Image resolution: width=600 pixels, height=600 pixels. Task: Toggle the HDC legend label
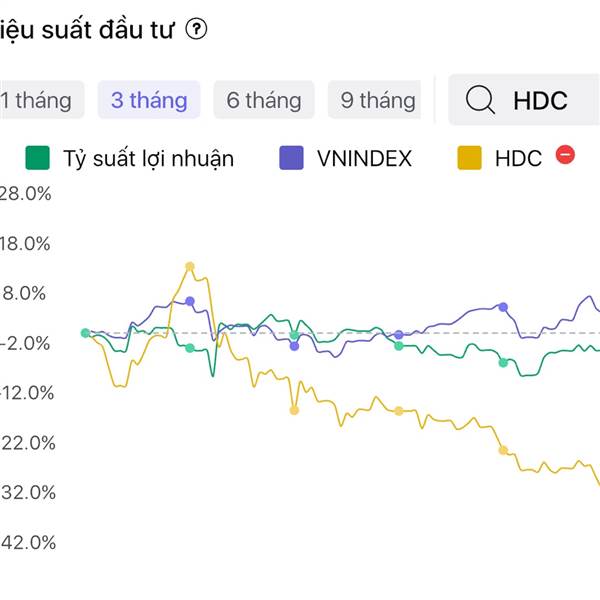(518, 158)
